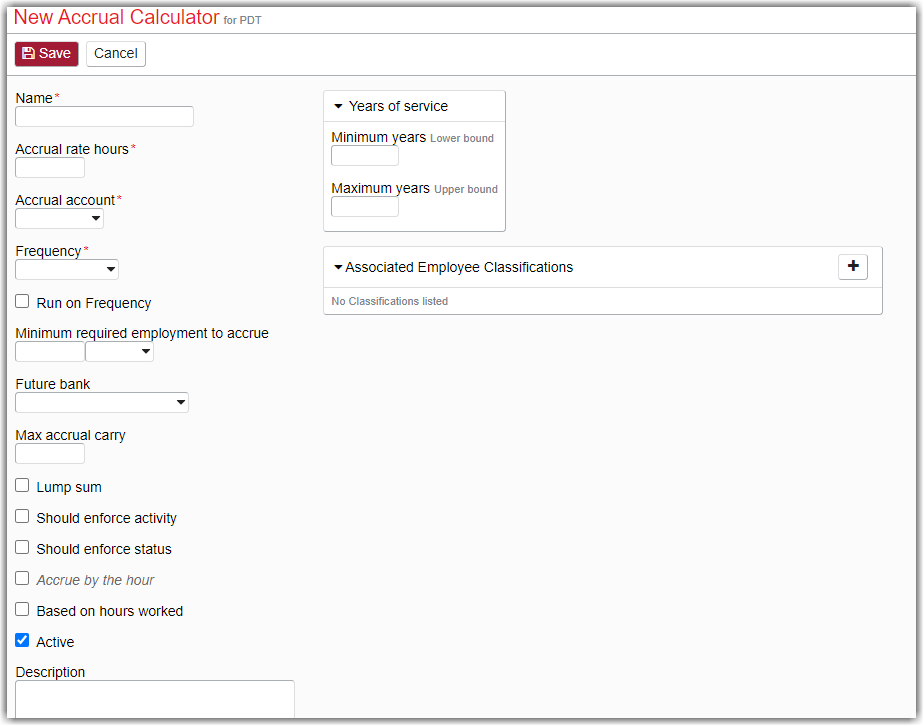This screenshot has width=924, height=726.
Task: Check Based on hours worked
Action: click(x=22, y=609)
